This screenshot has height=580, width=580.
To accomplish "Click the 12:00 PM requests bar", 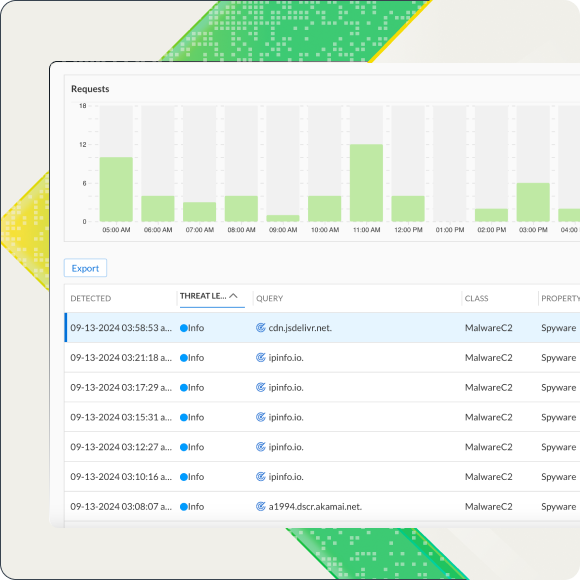I will click(x=408, y=209).
